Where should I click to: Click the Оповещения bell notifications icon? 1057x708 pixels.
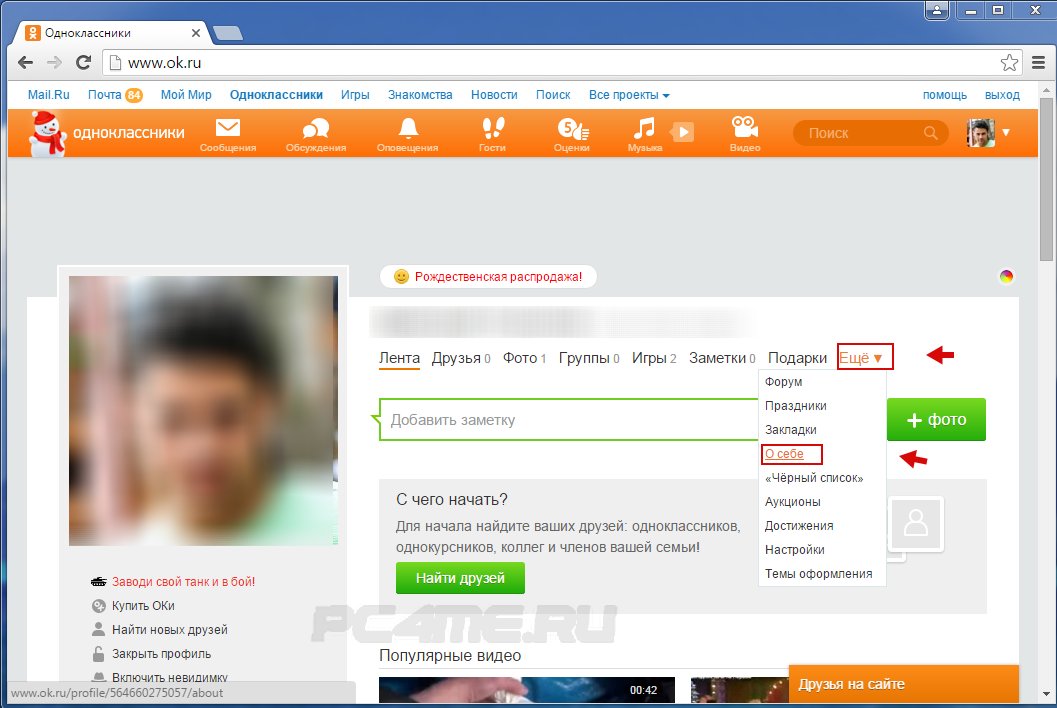coord(407,130)
